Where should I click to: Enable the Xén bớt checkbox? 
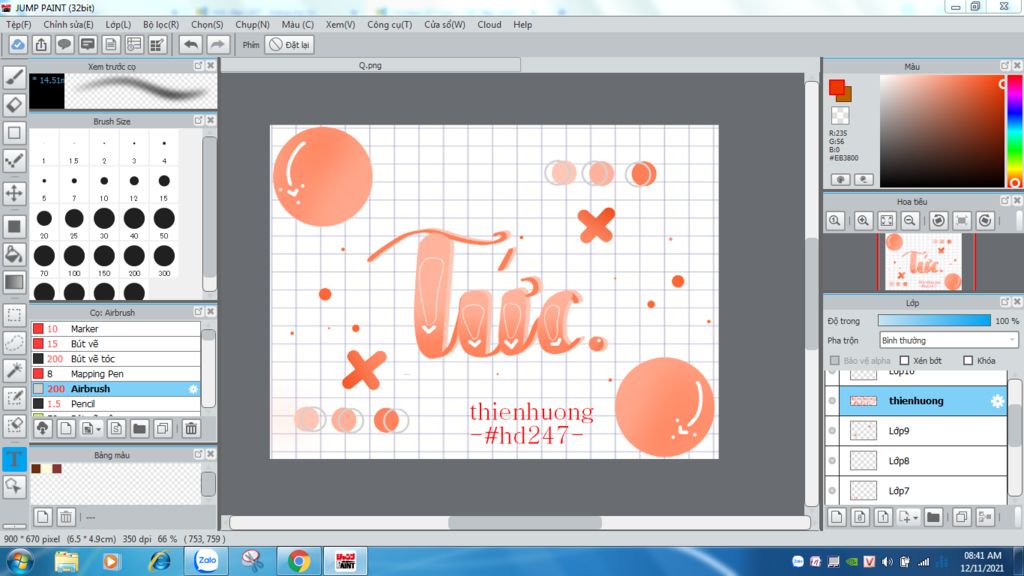(904, 360)
